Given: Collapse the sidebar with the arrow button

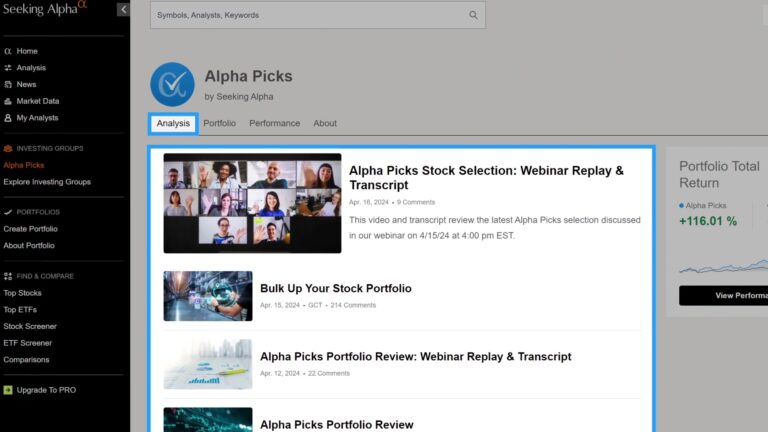Looking at the screenshot, I should pyautogui.click(x=123, y=9).
